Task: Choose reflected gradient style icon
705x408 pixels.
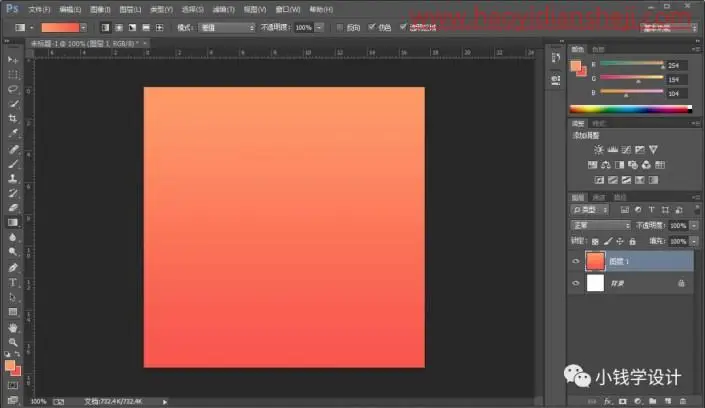Action: point(146,28)
